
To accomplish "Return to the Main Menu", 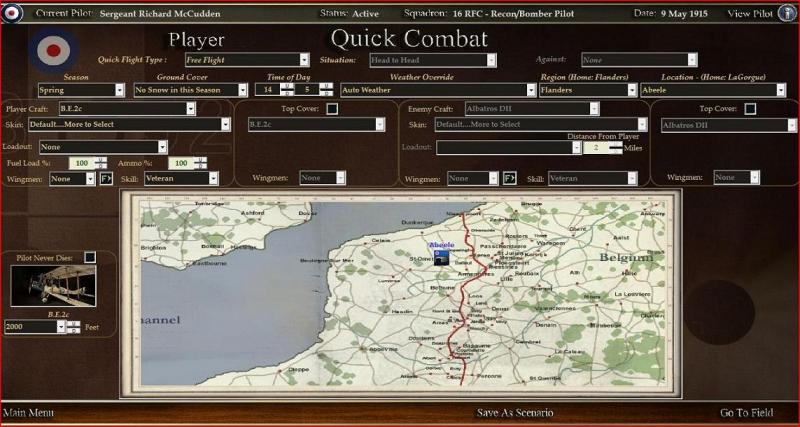I will [x=28, y=413].
